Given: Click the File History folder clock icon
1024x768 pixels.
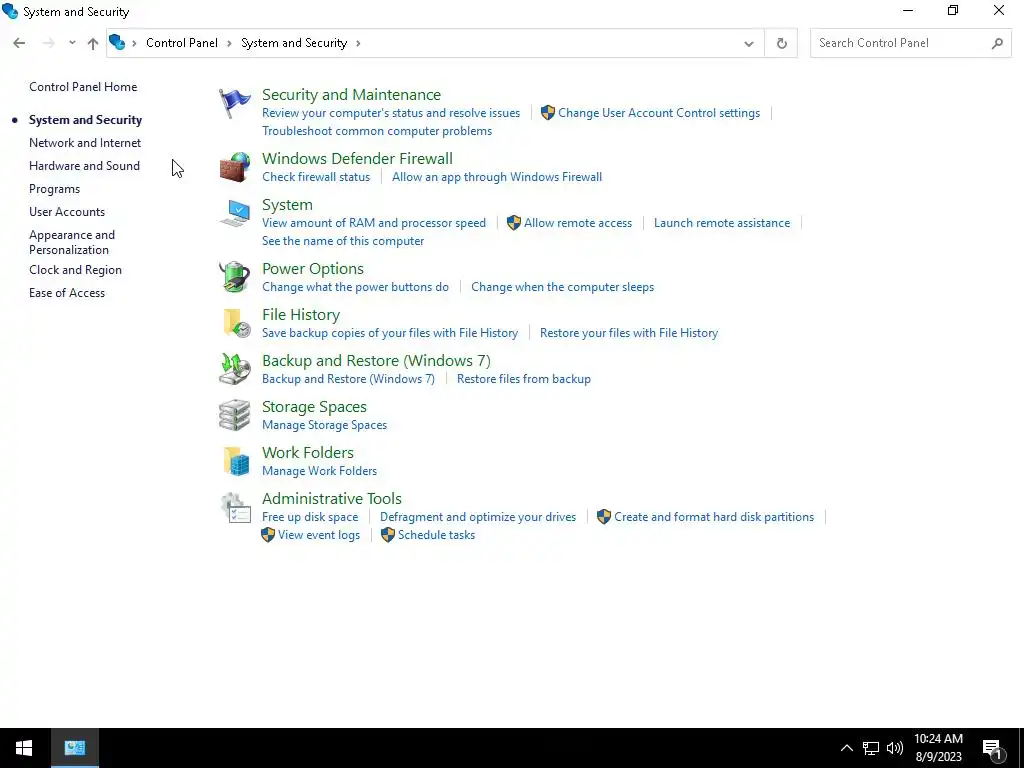Looking at the screenshot, I should [236, 323].
